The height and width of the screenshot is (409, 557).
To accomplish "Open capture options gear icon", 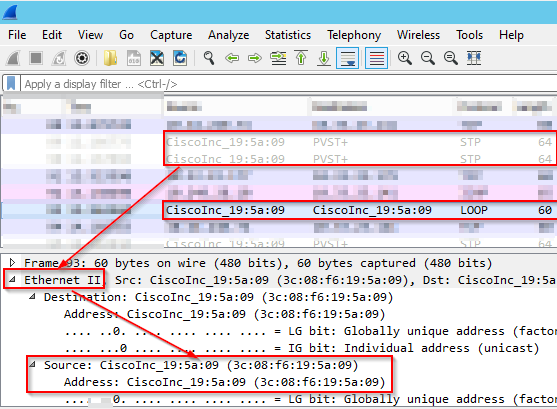I will pyautogui.click(x=82, y=58).
